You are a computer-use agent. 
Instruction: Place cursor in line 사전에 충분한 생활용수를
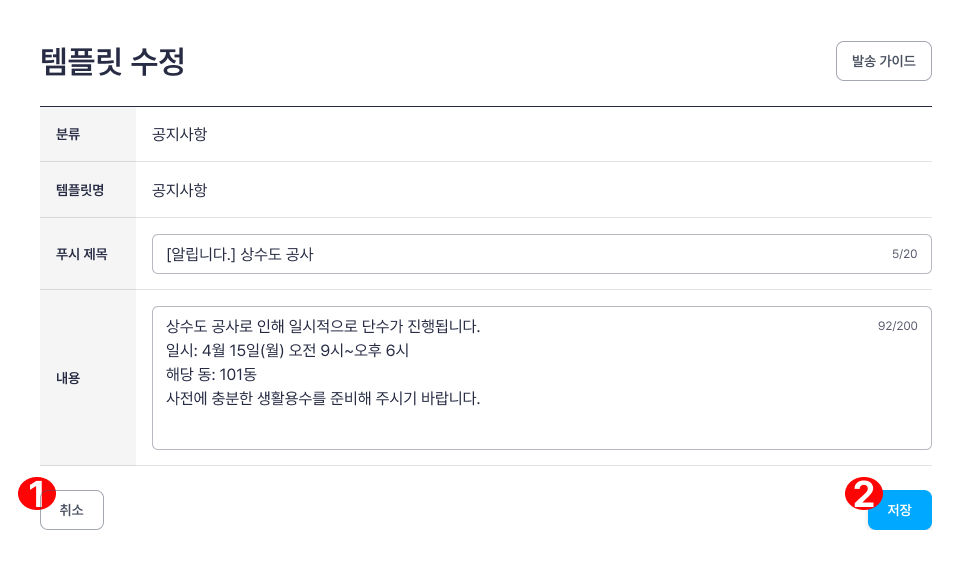click(323, 398)
